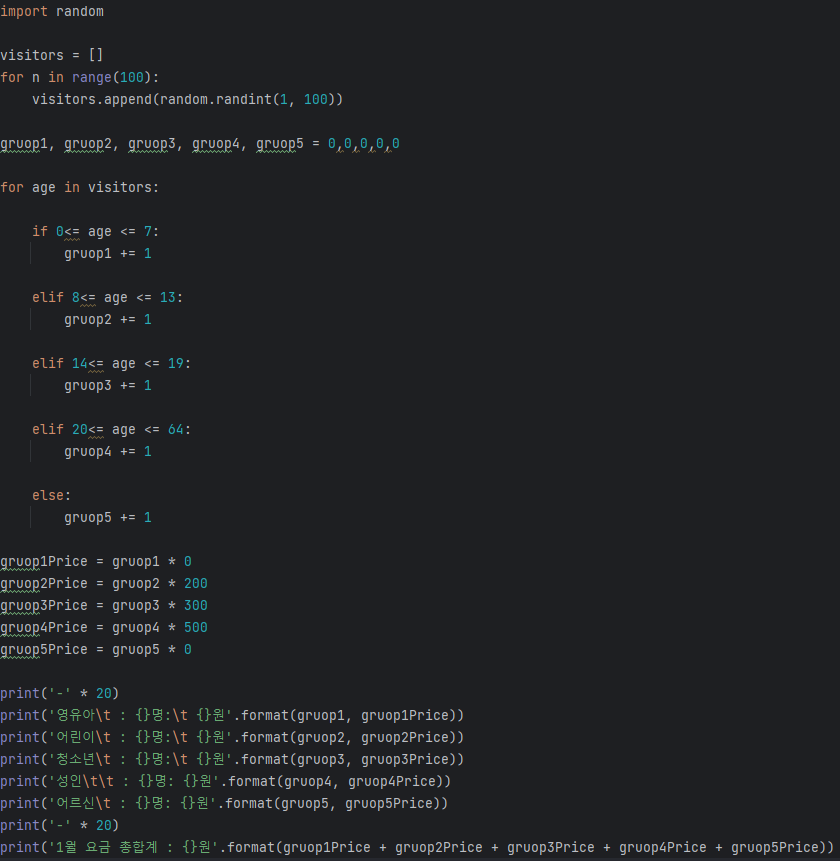840x861 pixels.
Task: Click the 'range' keyword in the for-n loop
Action: click(92, 77)
